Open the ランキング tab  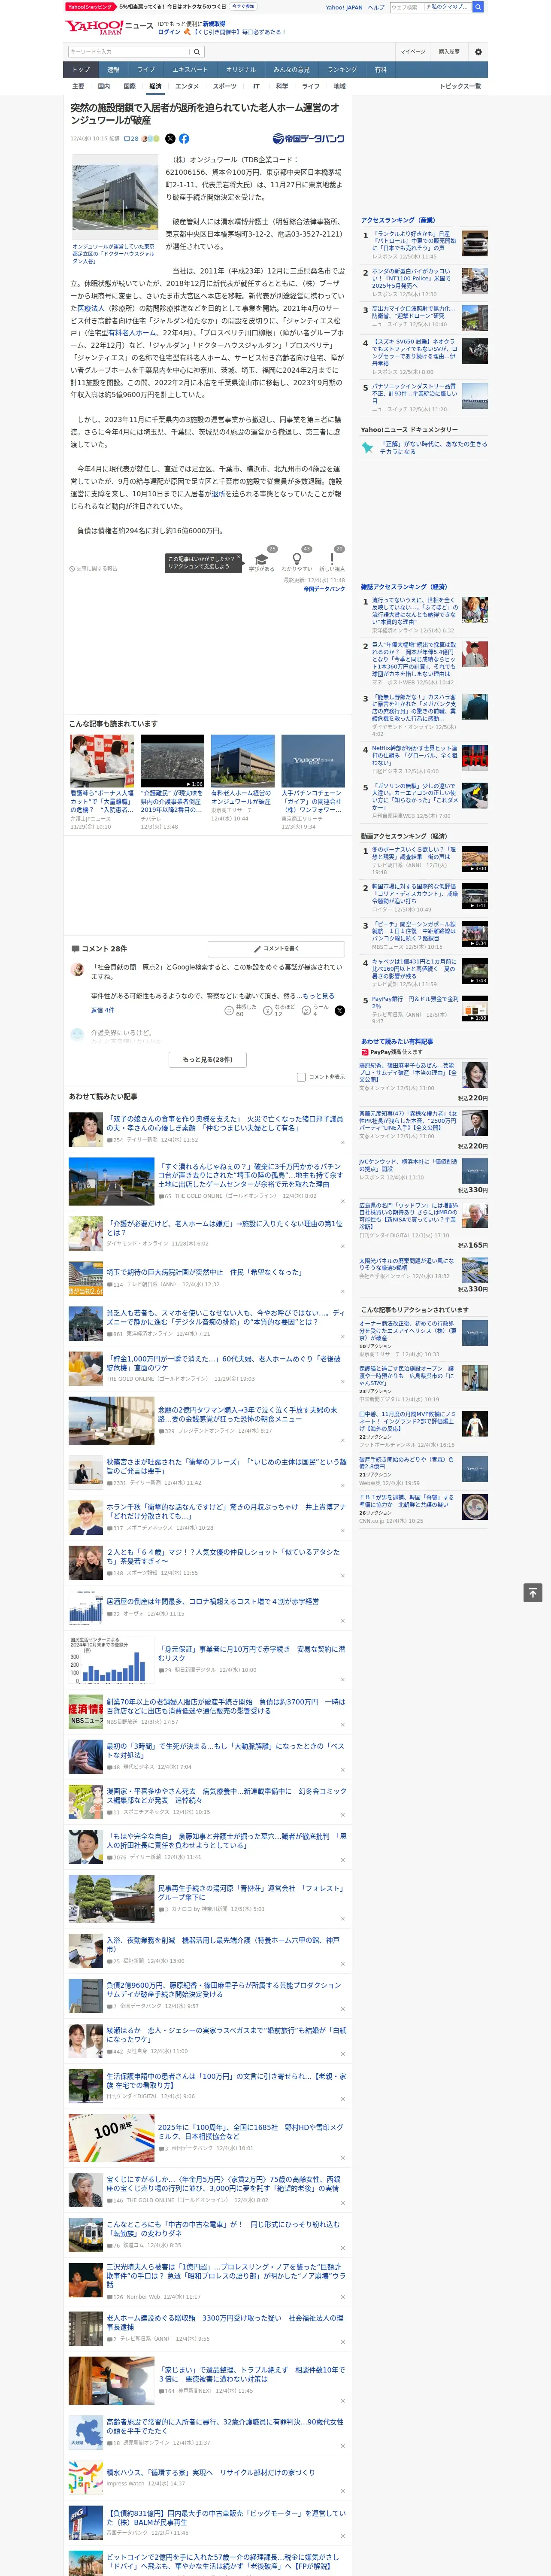click(x=342, y=70)
